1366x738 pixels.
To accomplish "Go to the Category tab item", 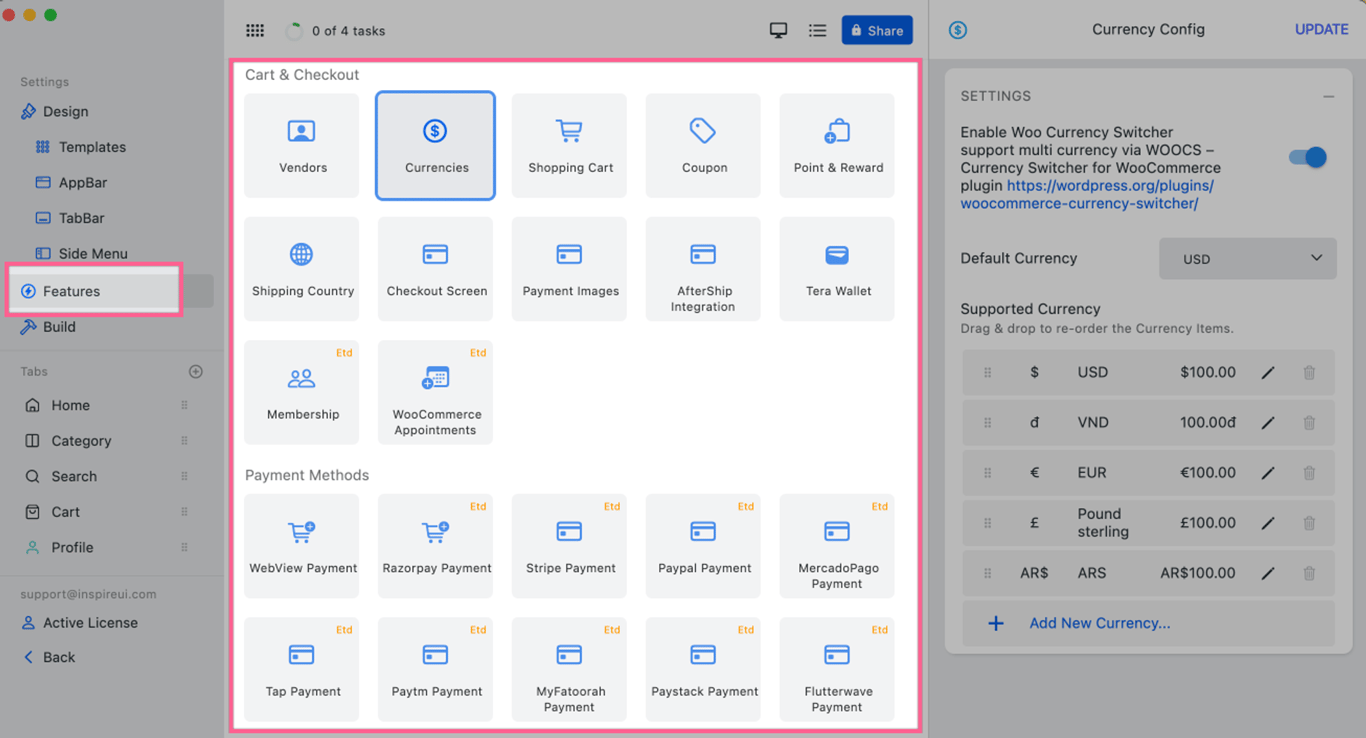I will [x=81, y=441].
